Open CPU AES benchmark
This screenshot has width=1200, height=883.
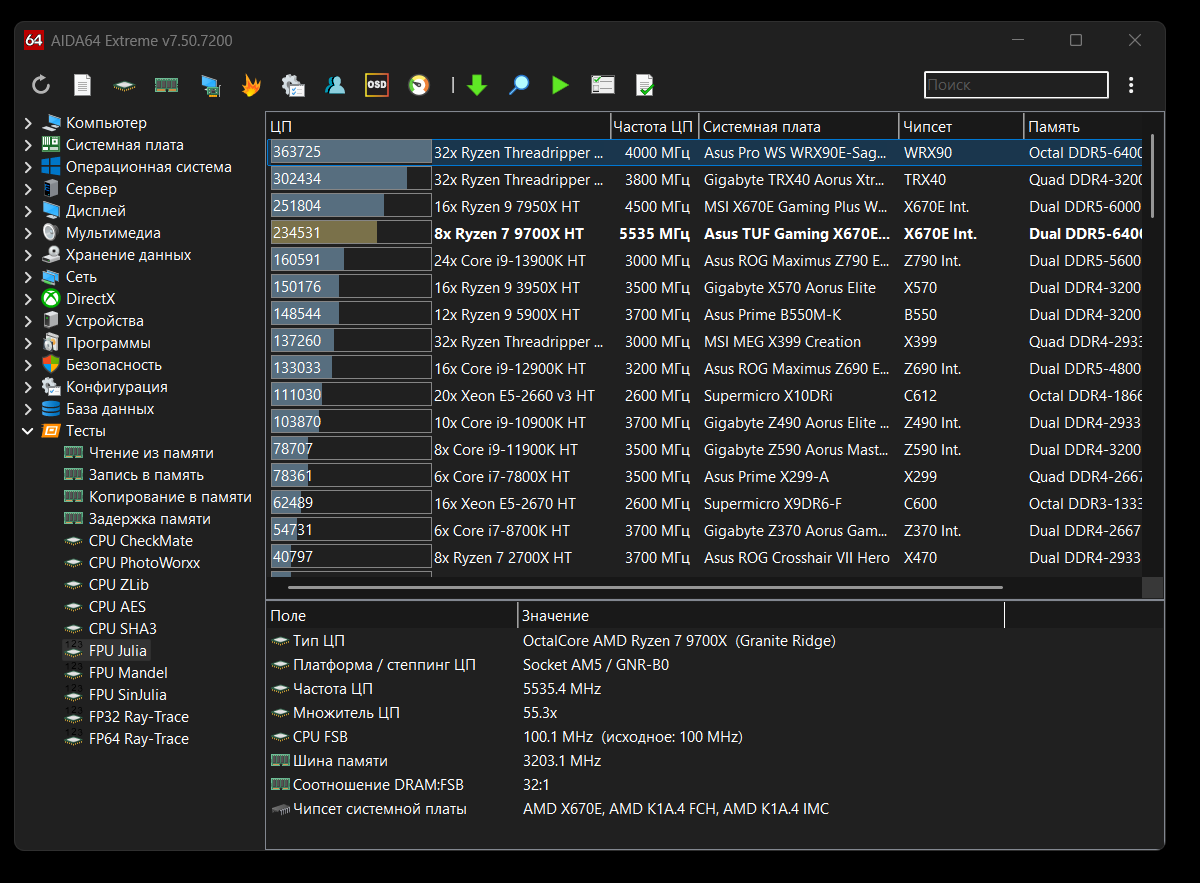pyautogui.click(x=117, y=607)
